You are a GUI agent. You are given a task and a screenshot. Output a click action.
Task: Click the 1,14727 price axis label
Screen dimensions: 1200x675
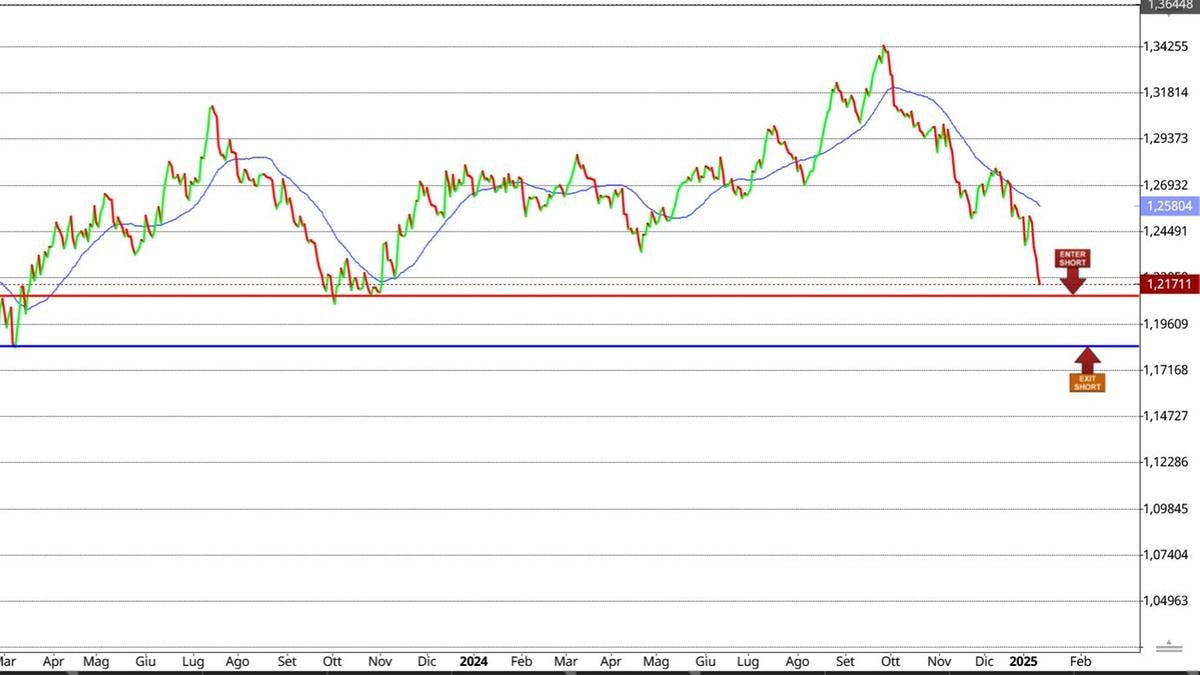1168,416
